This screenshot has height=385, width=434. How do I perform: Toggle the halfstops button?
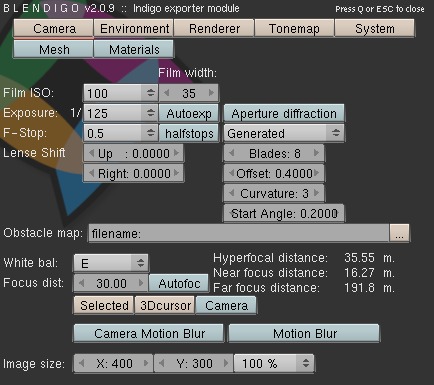189,133
